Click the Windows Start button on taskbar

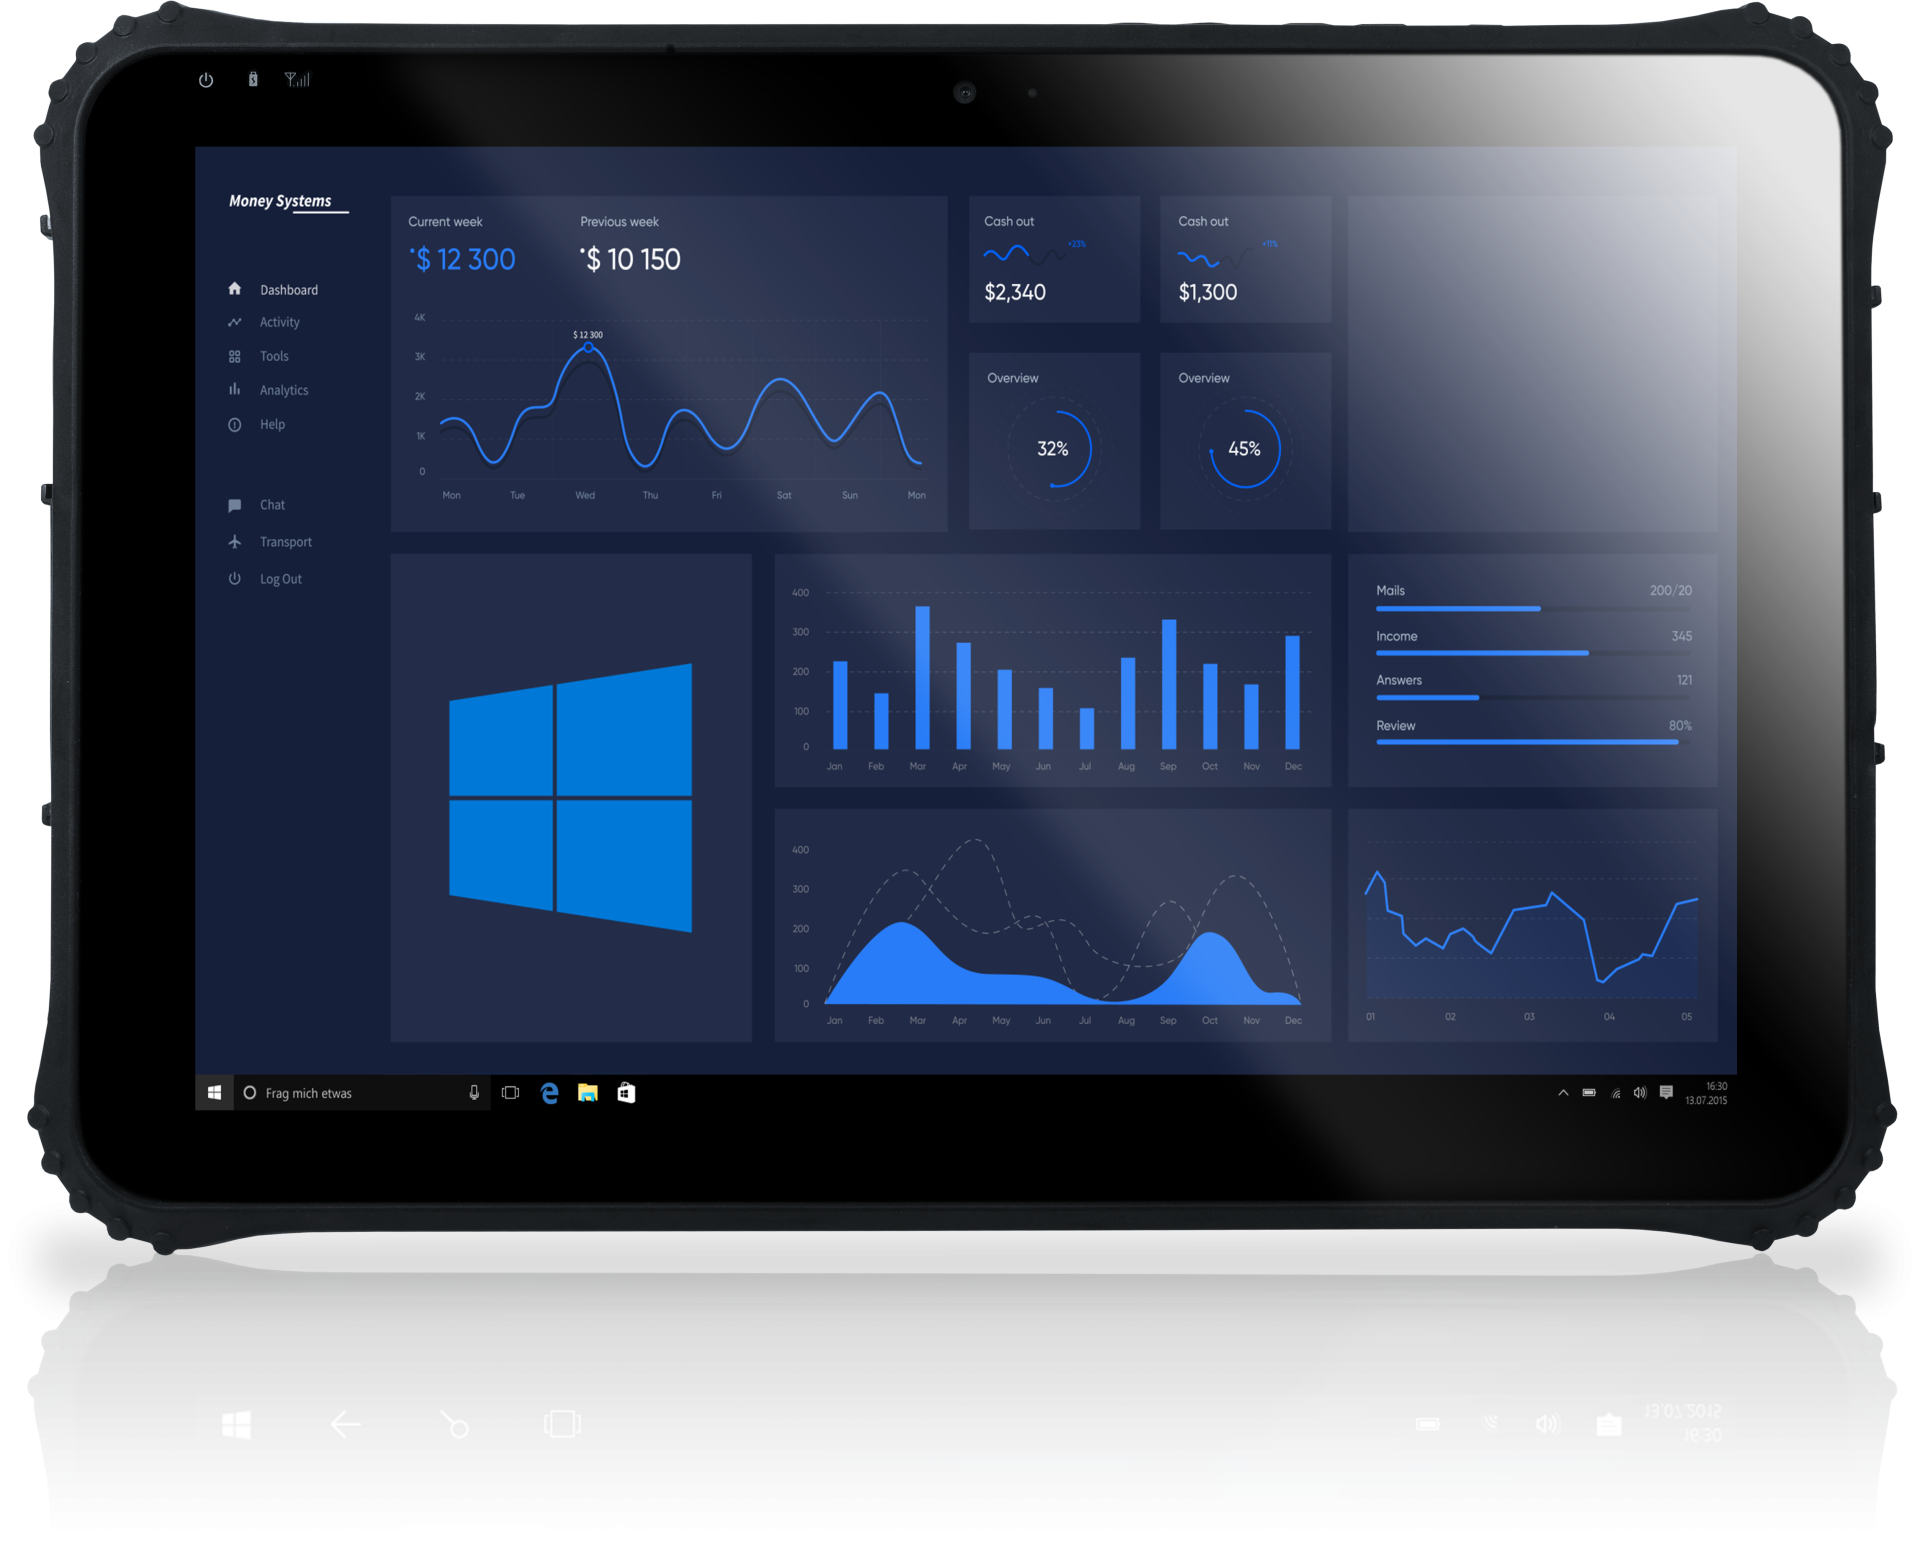click(x=214, y=1093)
